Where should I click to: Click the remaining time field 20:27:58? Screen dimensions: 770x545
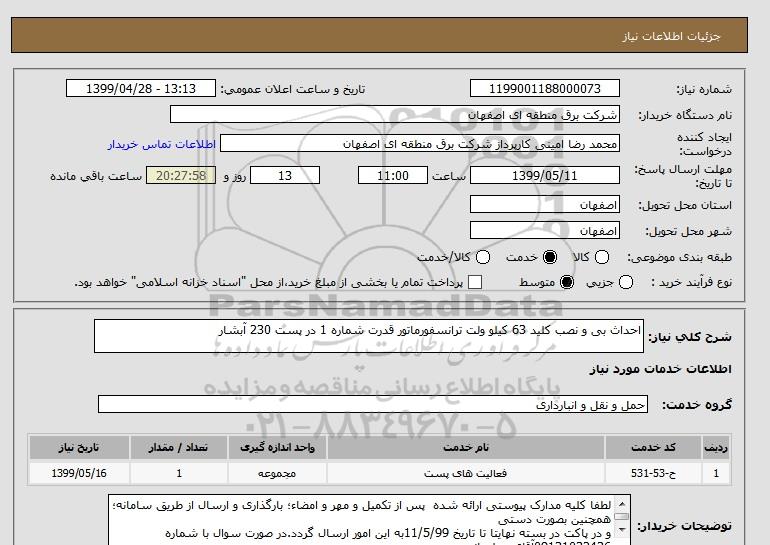coord(181,175)
